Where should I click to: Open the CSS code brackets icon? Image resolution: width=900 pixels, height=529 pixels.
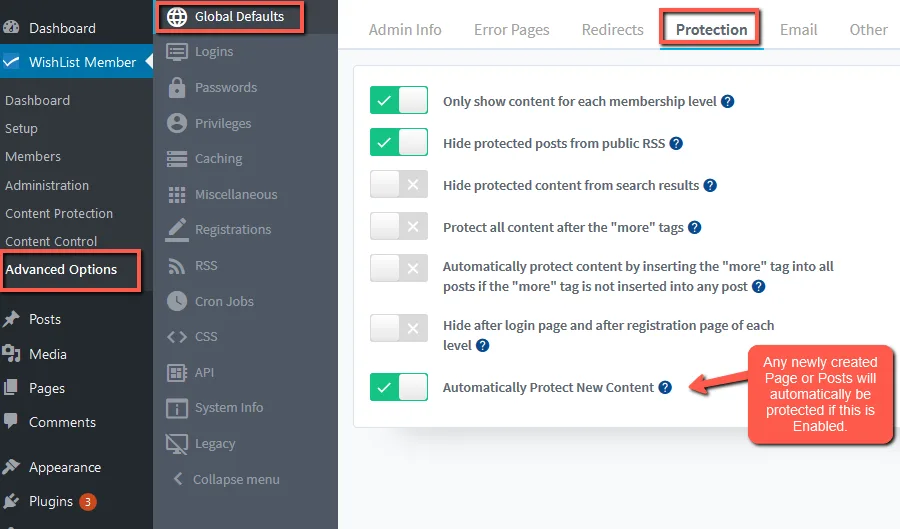click(x=177, y=336)
